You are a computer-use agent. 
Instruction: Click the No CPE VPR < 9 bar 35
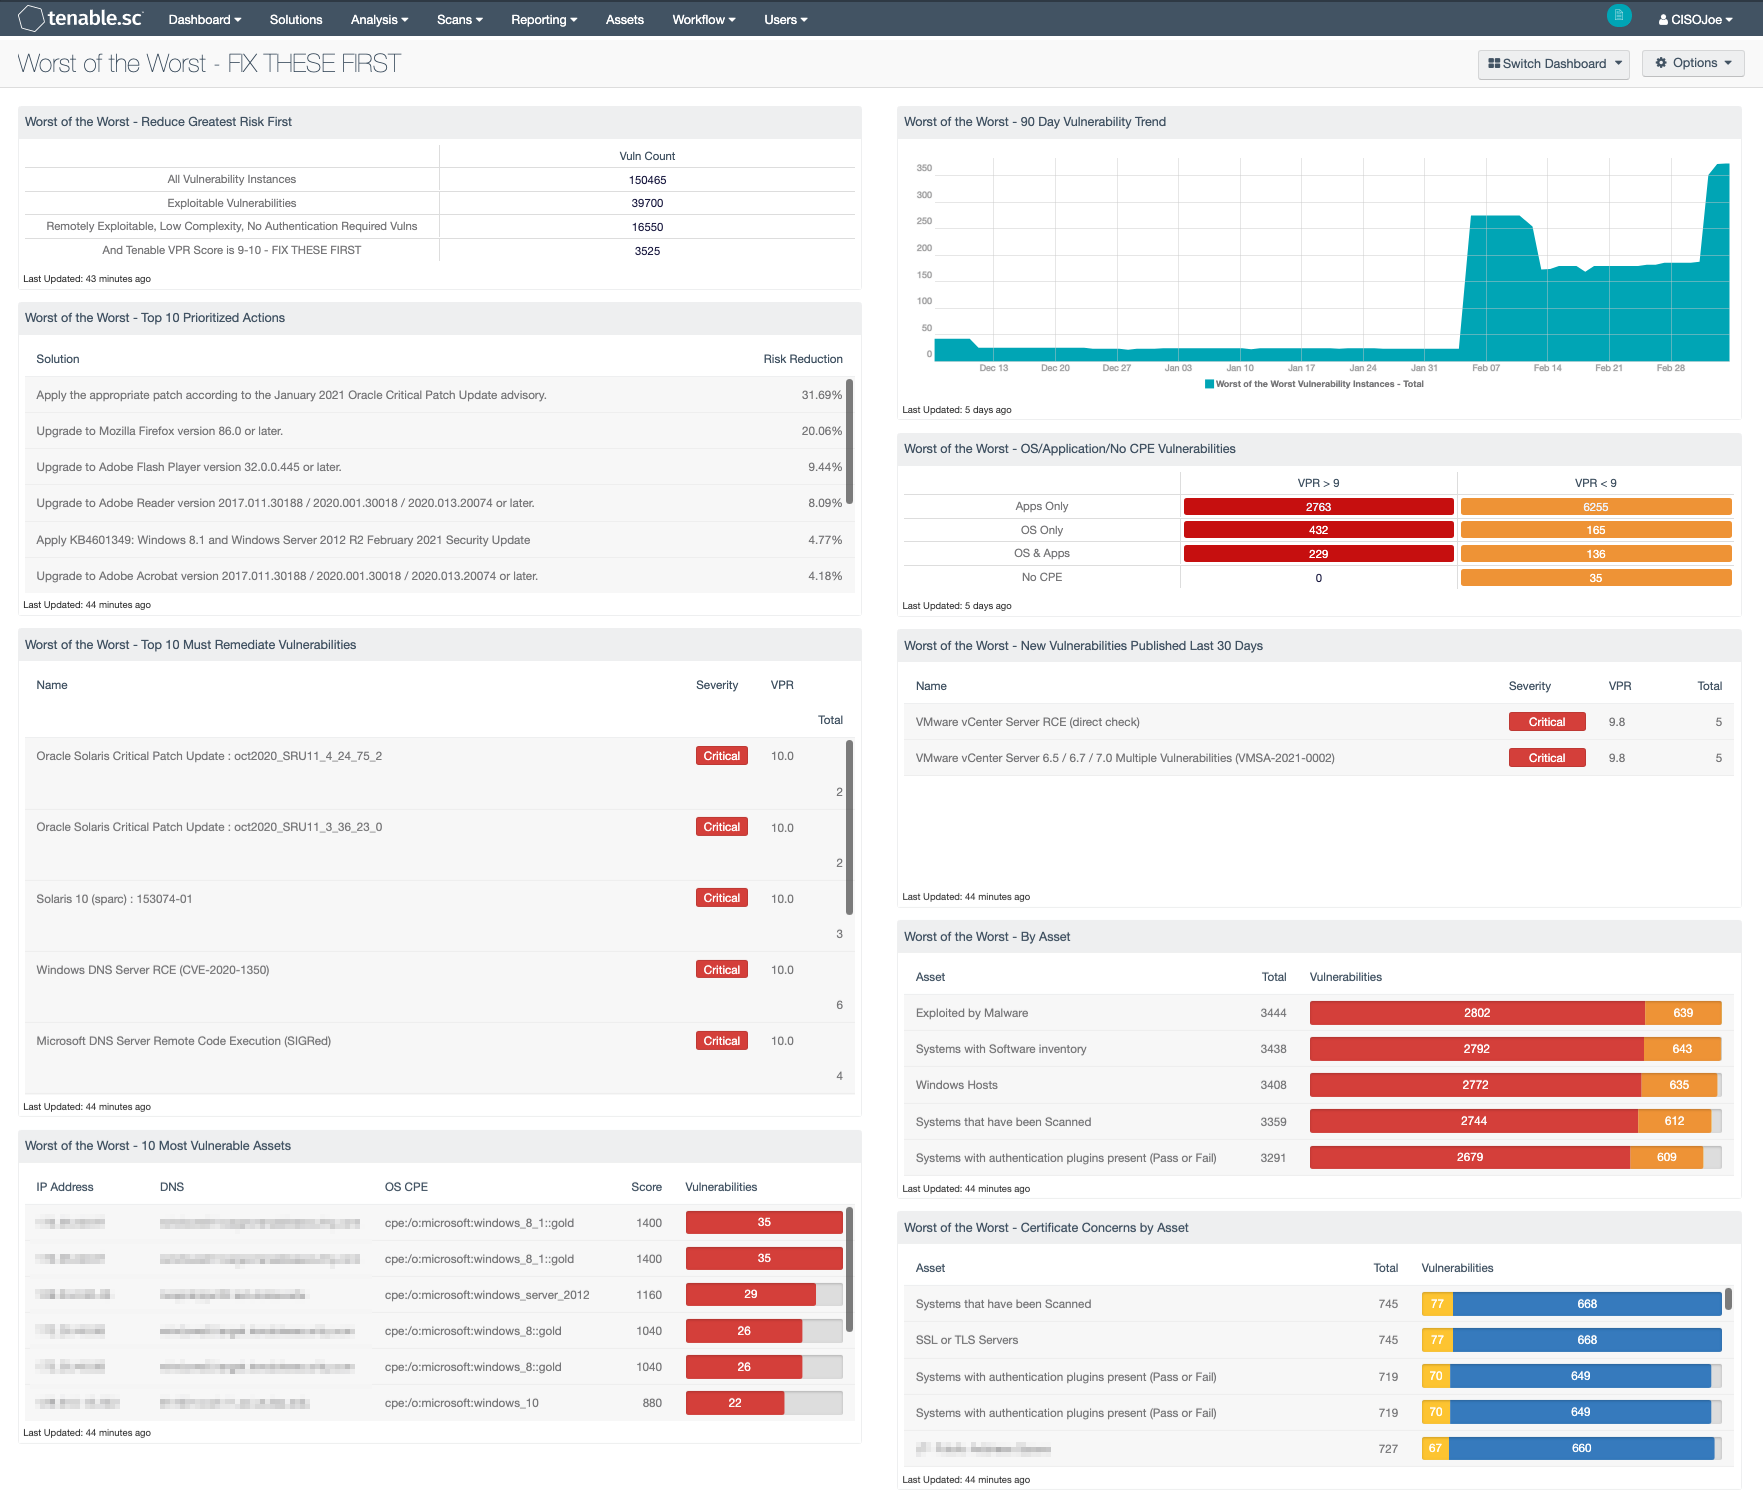click(1595, 578)
